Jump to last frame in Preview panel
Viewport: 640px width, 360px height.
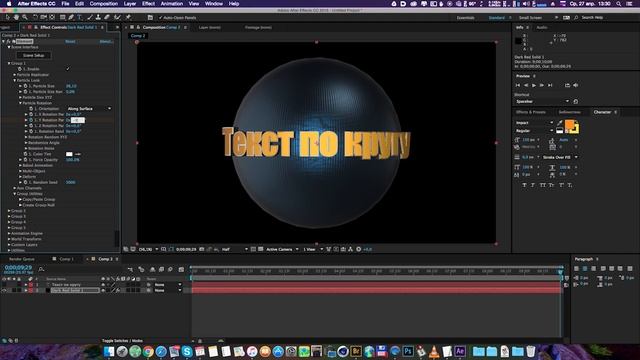(550, 85)
